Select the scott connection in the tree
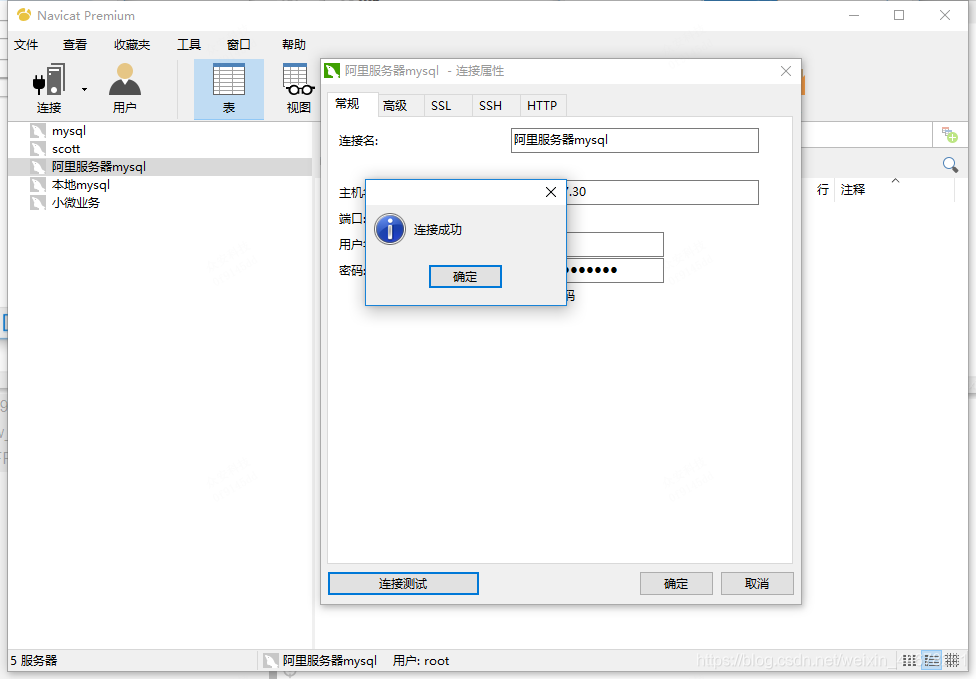The height and width of the screenshot is (679, 976). pyautogui.click(x=66, y=149)
